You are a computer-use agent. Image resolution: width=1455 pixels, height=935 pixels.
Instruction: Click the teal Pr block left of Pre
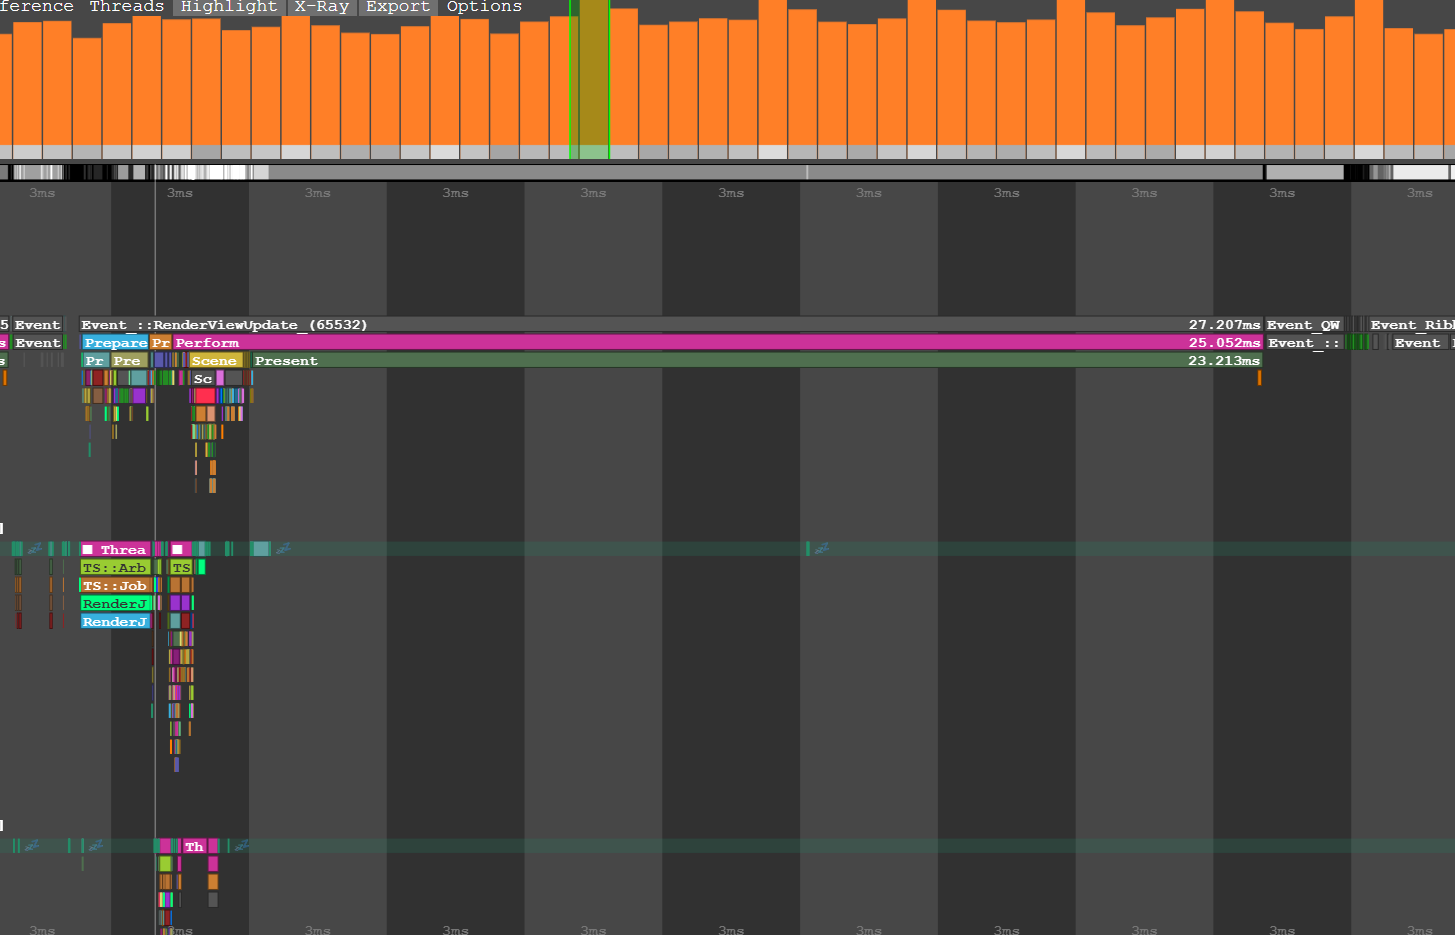pyautogui.click(x=95, y=361)
